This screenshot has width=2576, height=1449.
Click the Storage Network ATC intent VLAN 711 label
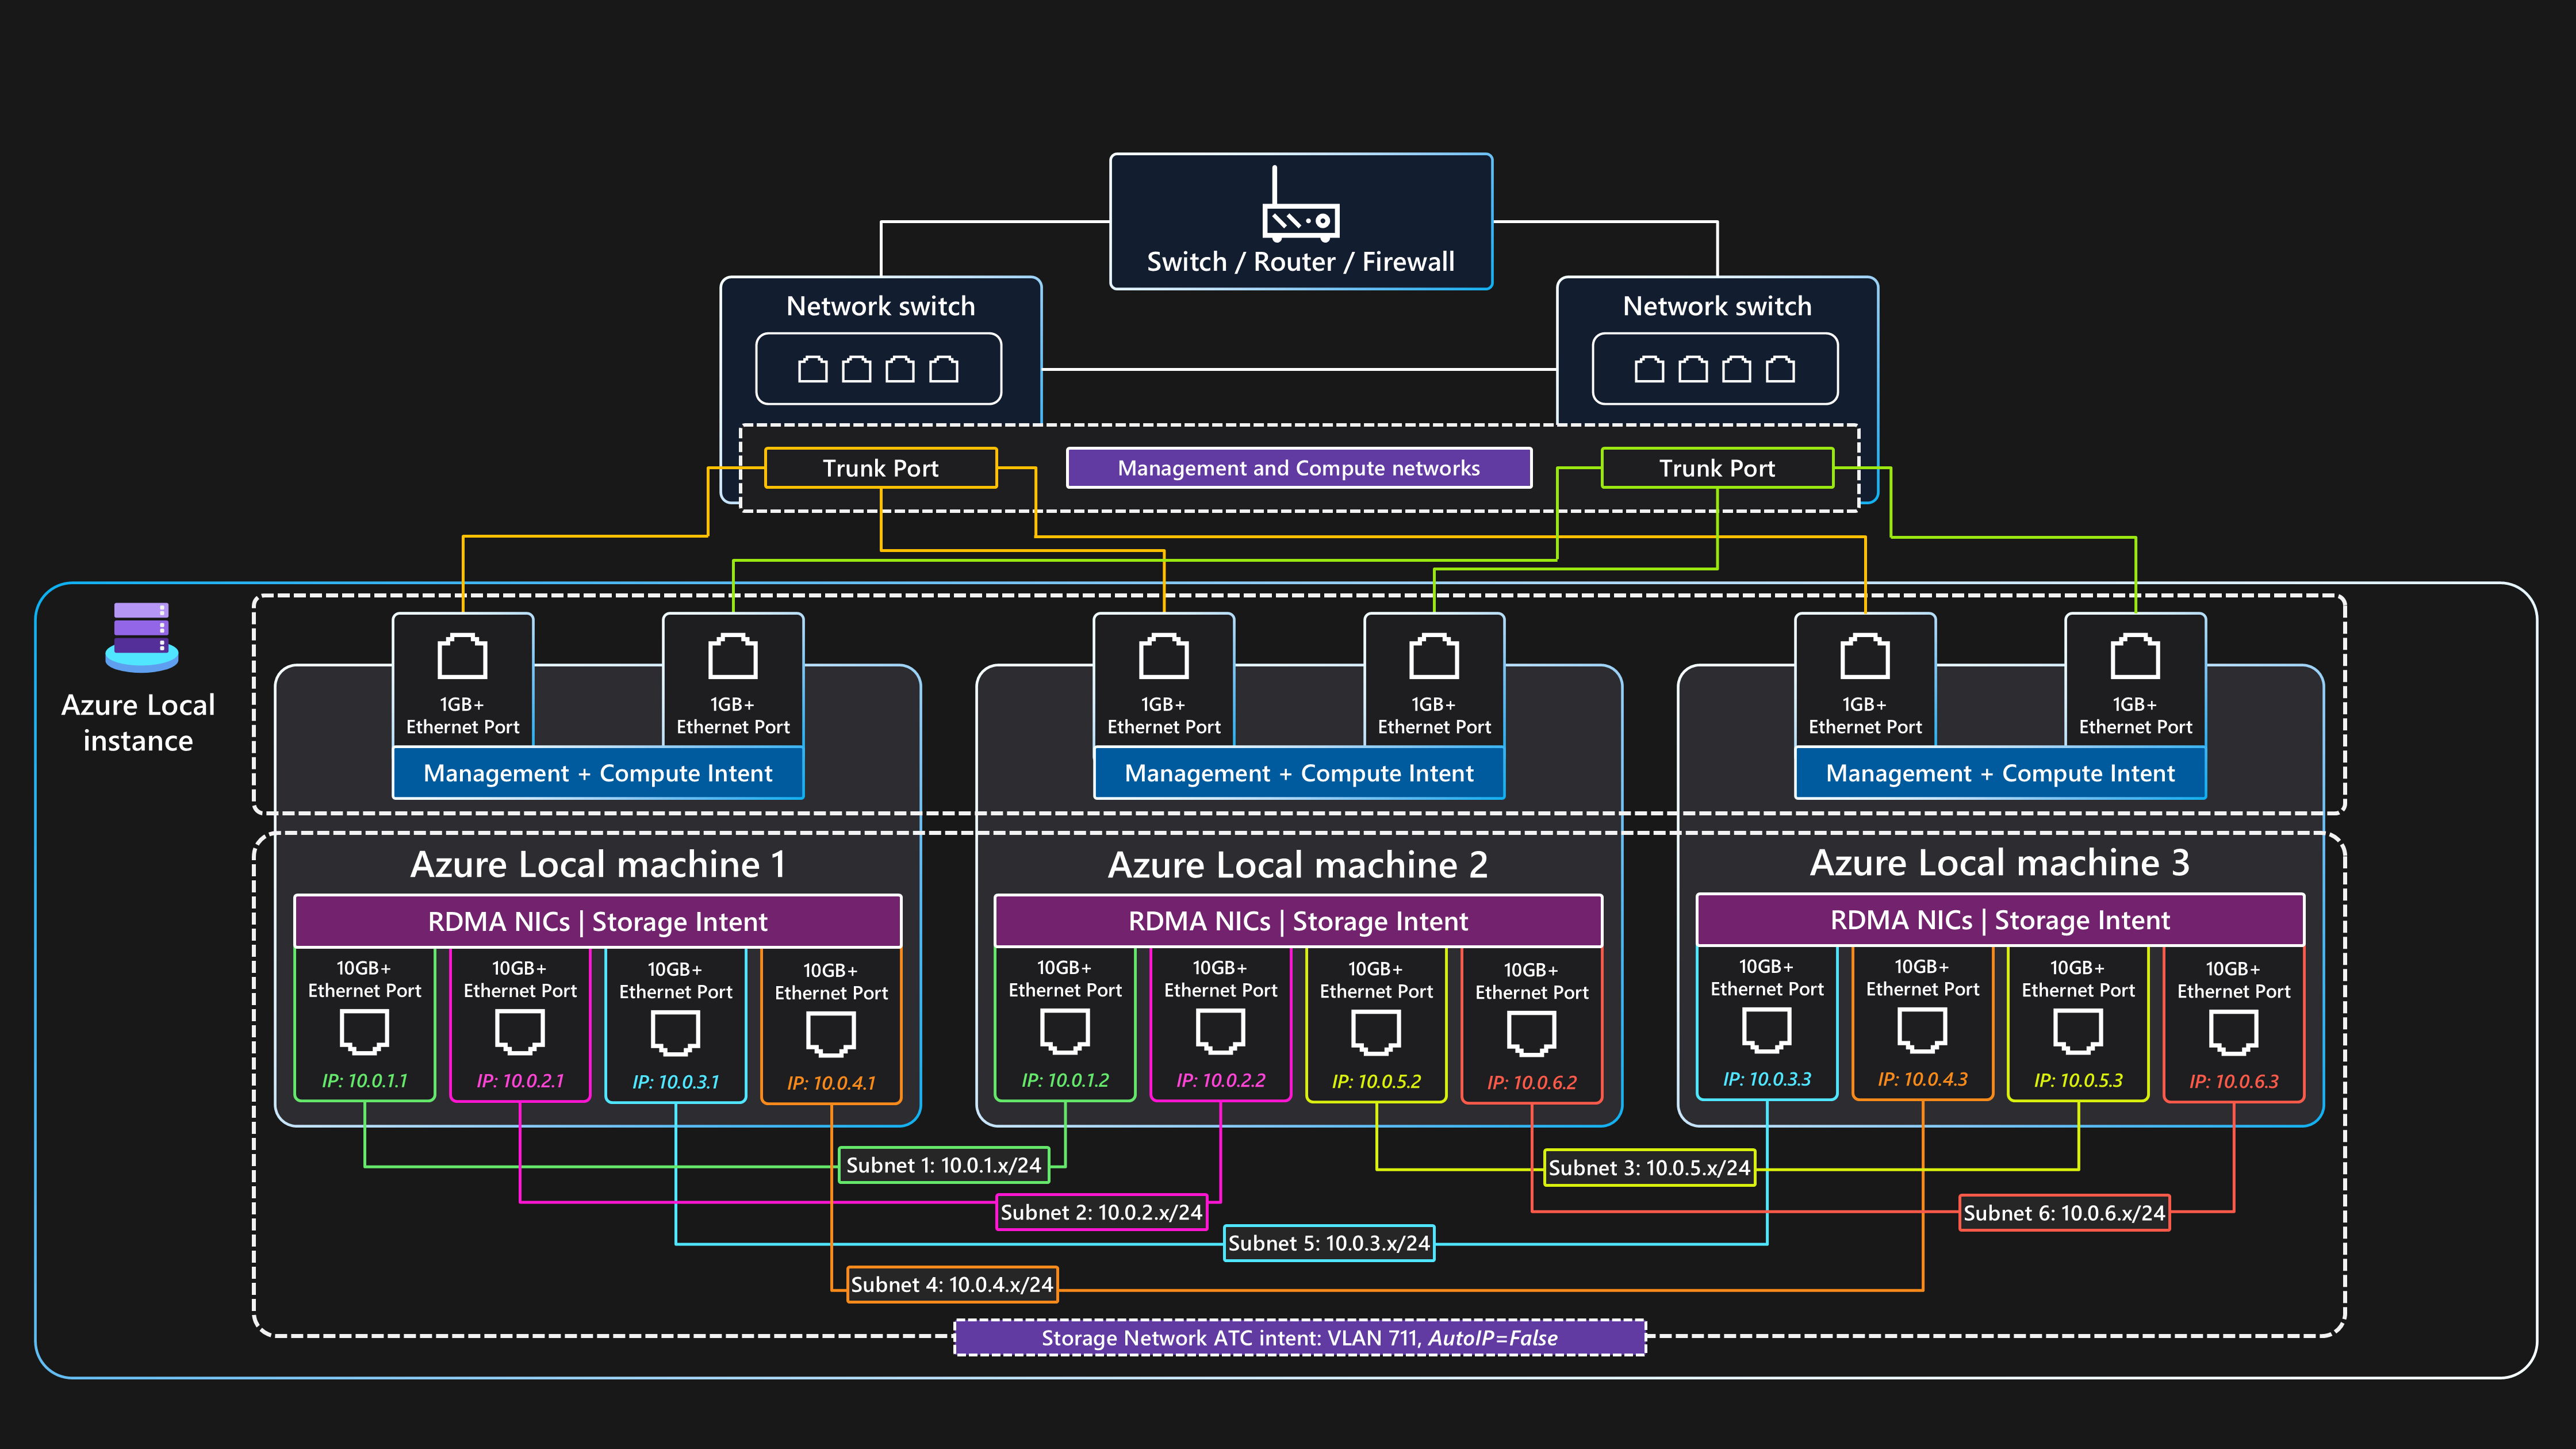coord(1300,1337)
